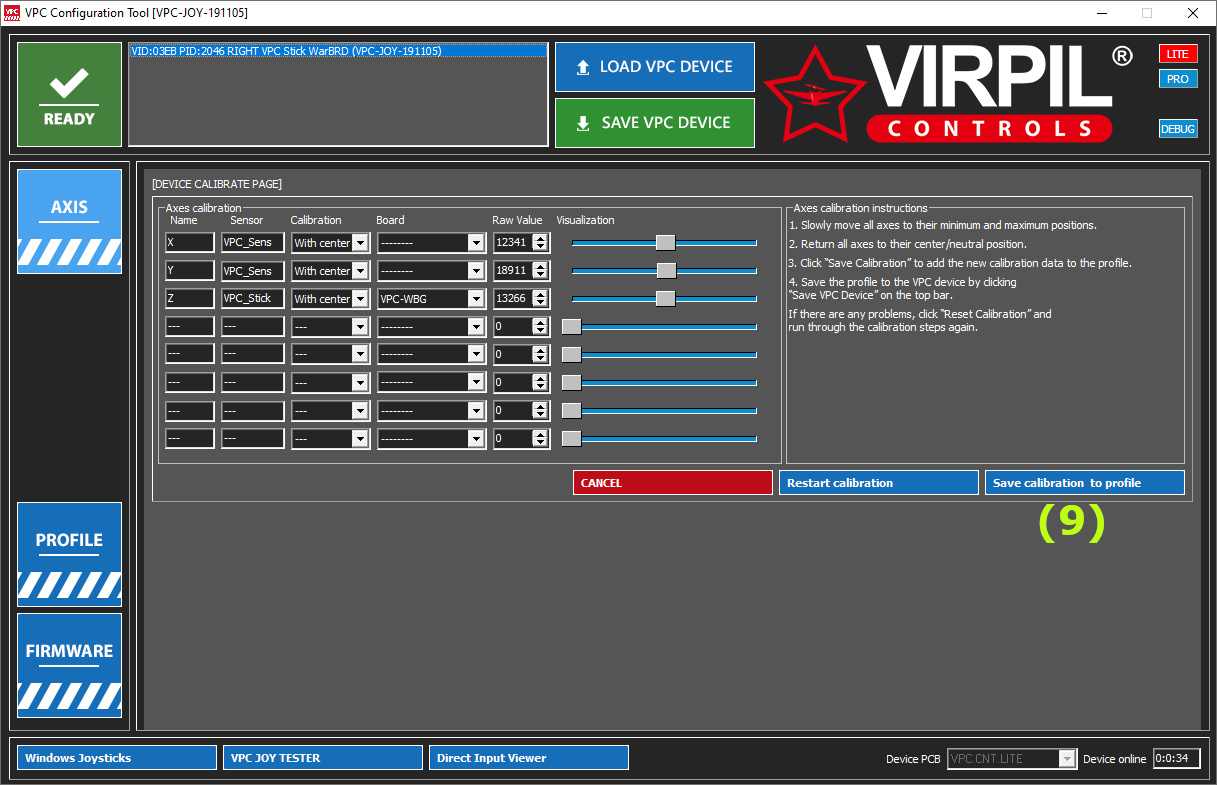Click the DEVICE CALIBRATE PAGE heading

pyautogui.click(x=217, y=184)
